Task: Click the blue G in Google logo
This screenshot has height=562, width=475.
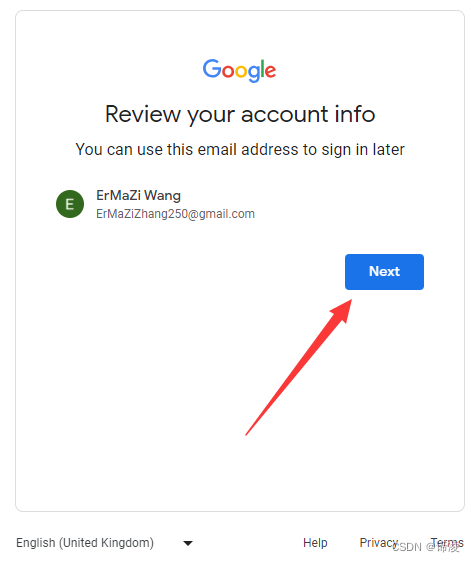Action: tap(212, 68)
